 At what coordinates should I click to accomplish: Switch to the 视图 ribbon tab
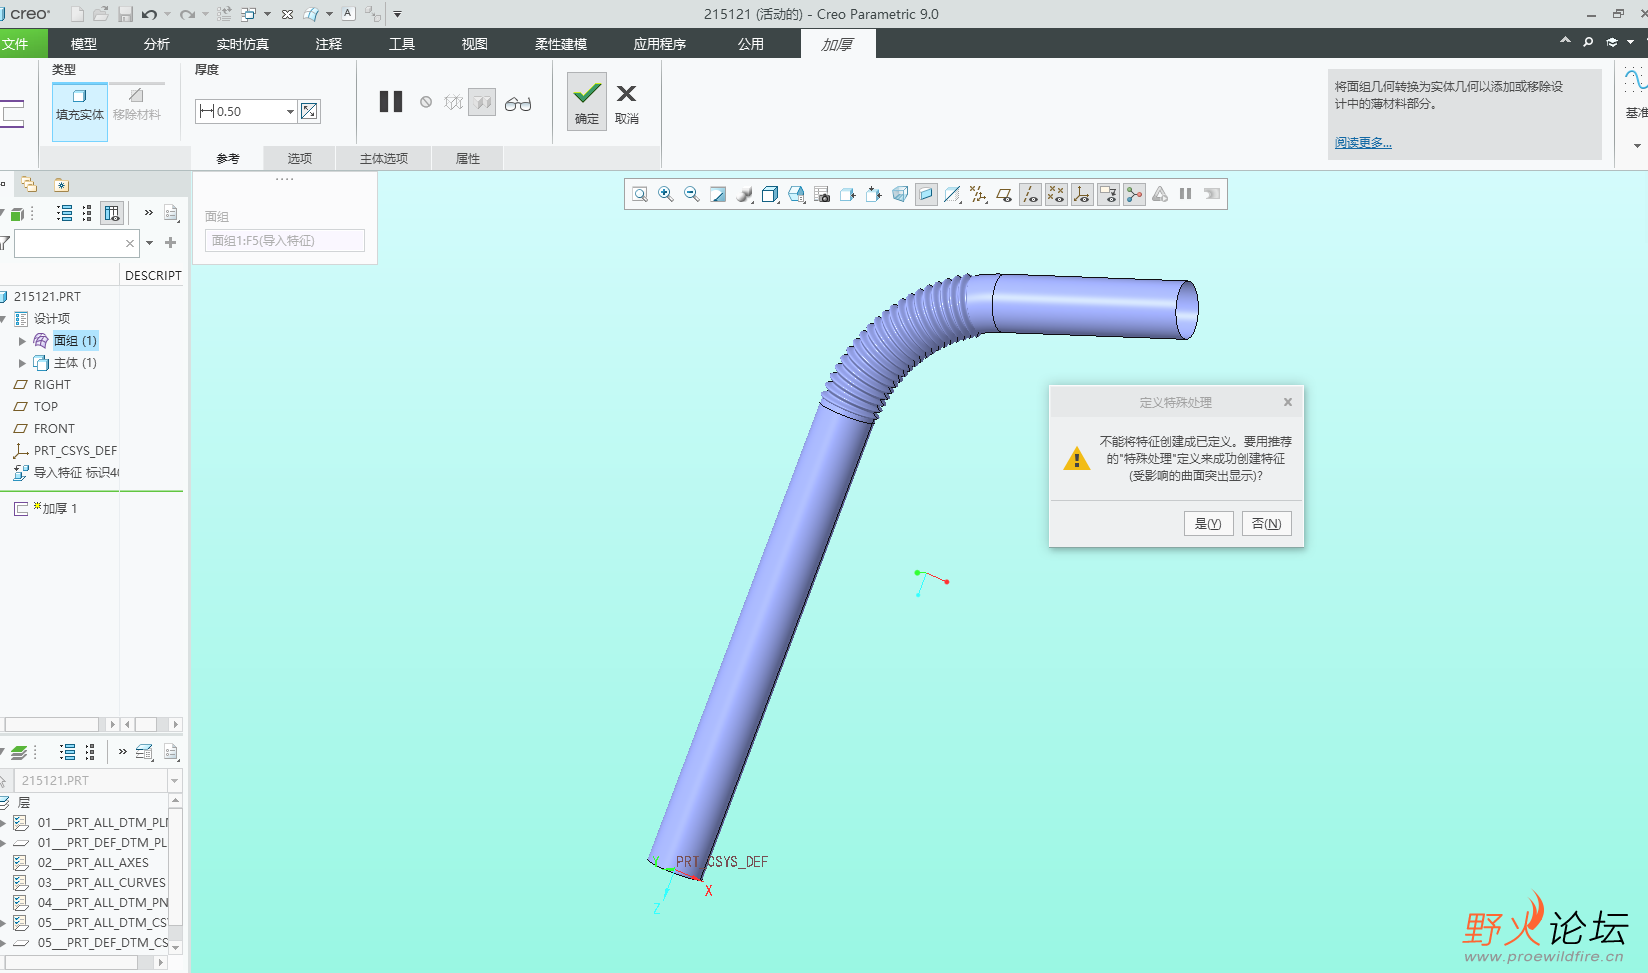pos(475,44)
